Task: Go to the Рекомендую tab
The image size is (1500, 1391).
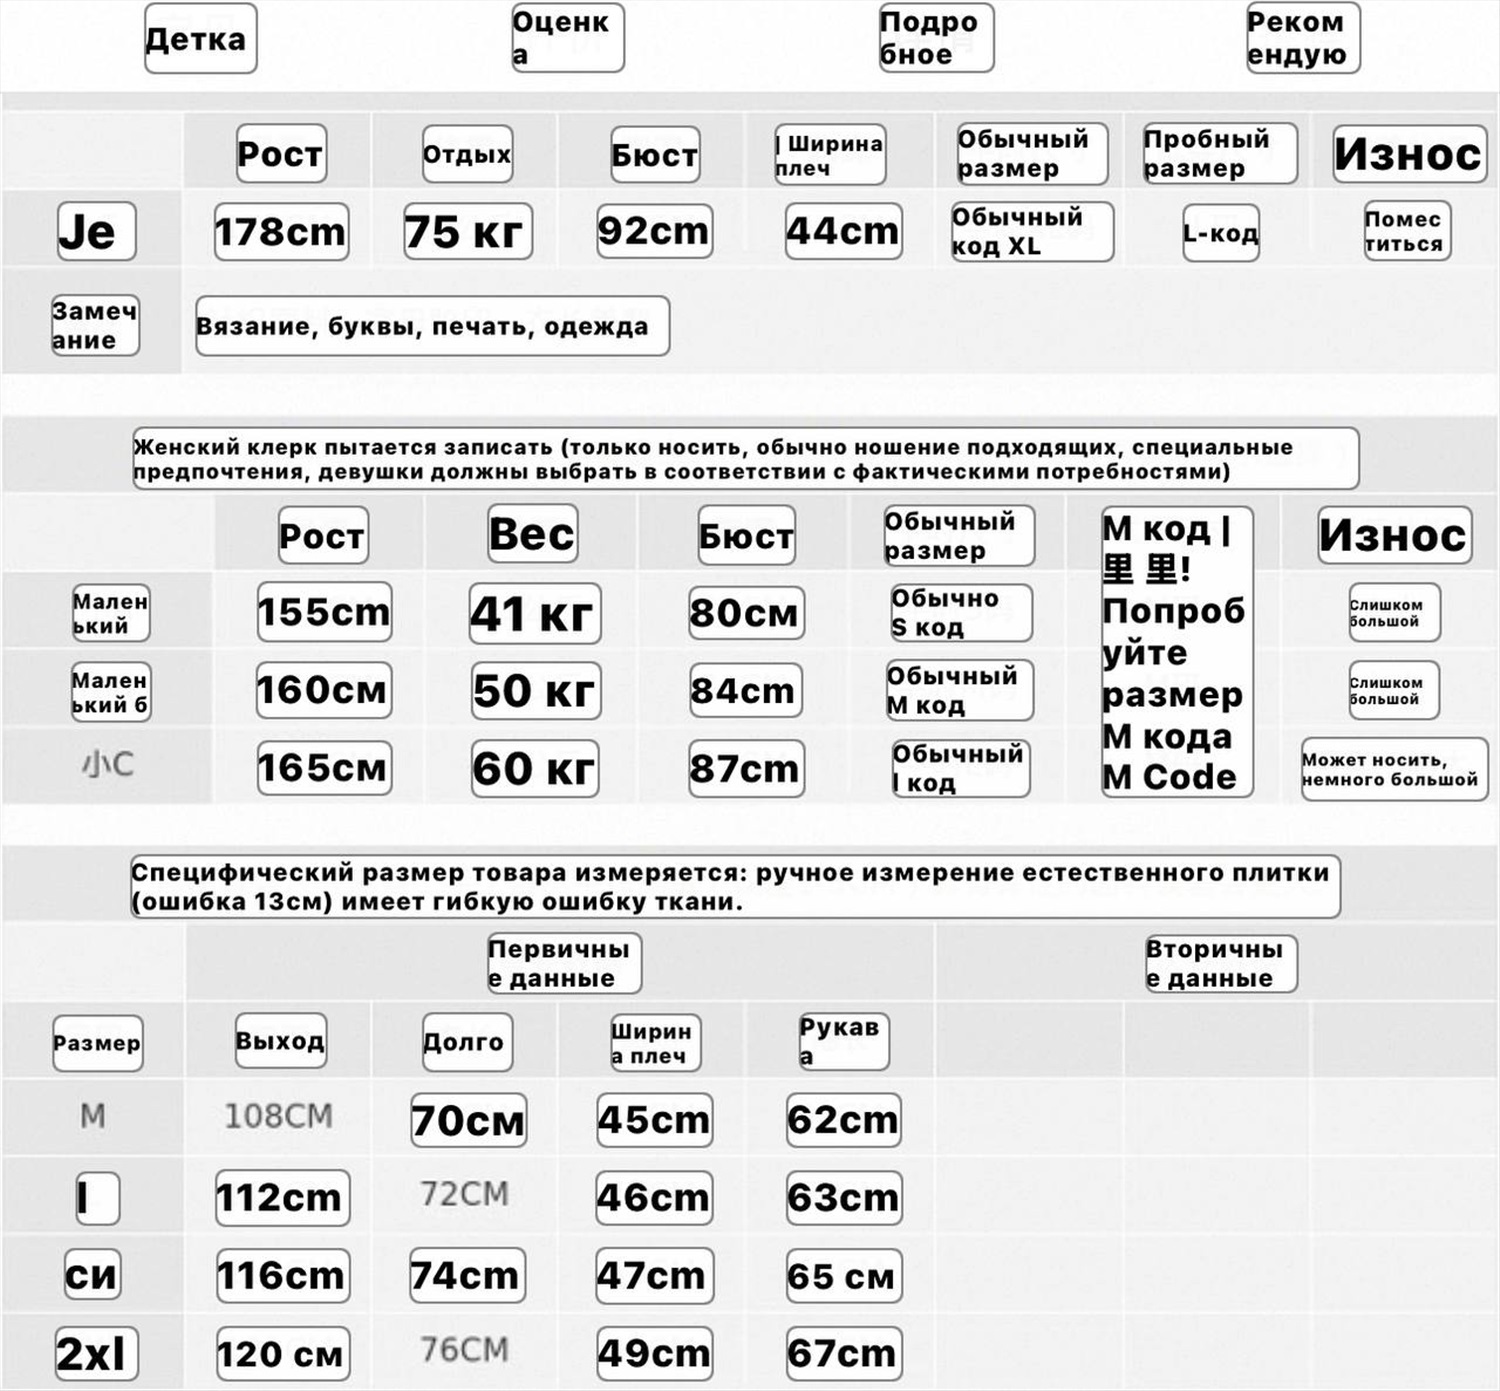Action: click(x=1302, y=39)
